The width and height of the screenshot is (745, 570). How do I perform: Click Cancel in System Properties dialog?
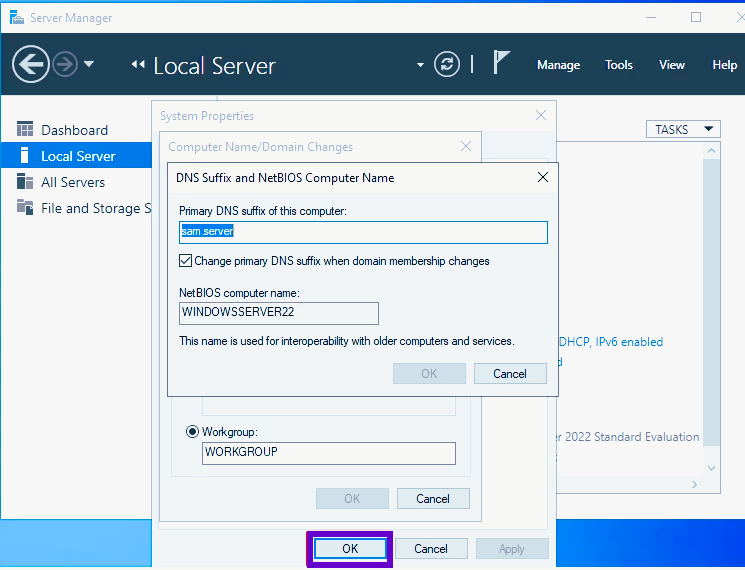click(x=431, y=549)
